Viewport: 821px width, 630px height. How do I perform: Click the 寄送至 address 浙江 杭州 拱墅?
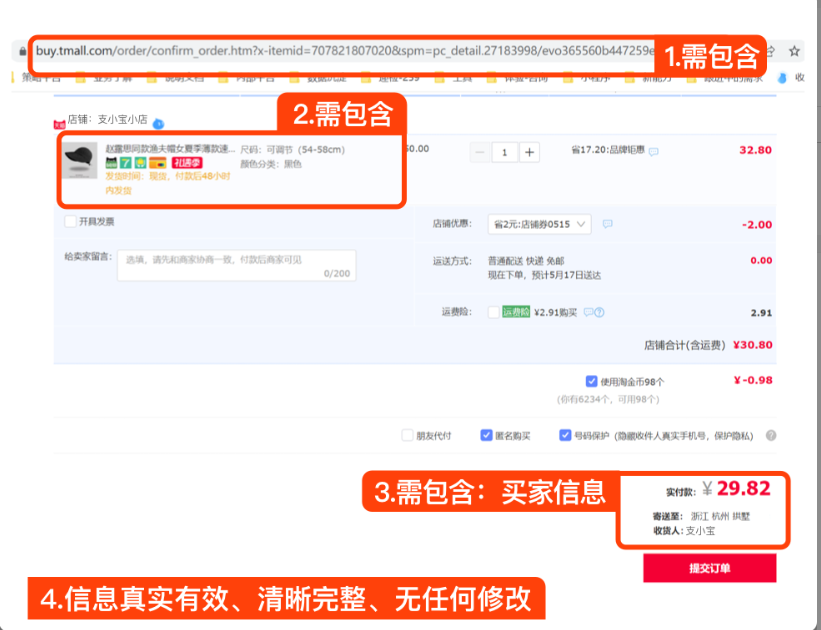(720, 516)
